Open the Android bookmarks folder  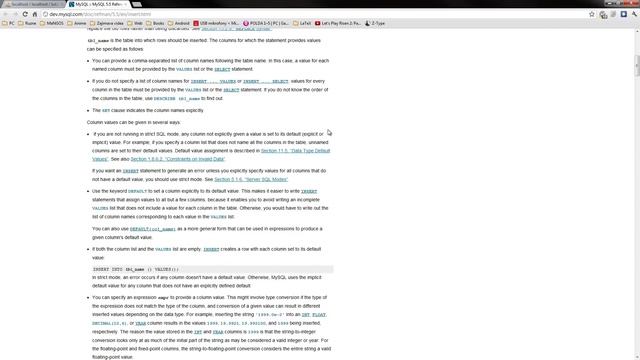(179, 23)
